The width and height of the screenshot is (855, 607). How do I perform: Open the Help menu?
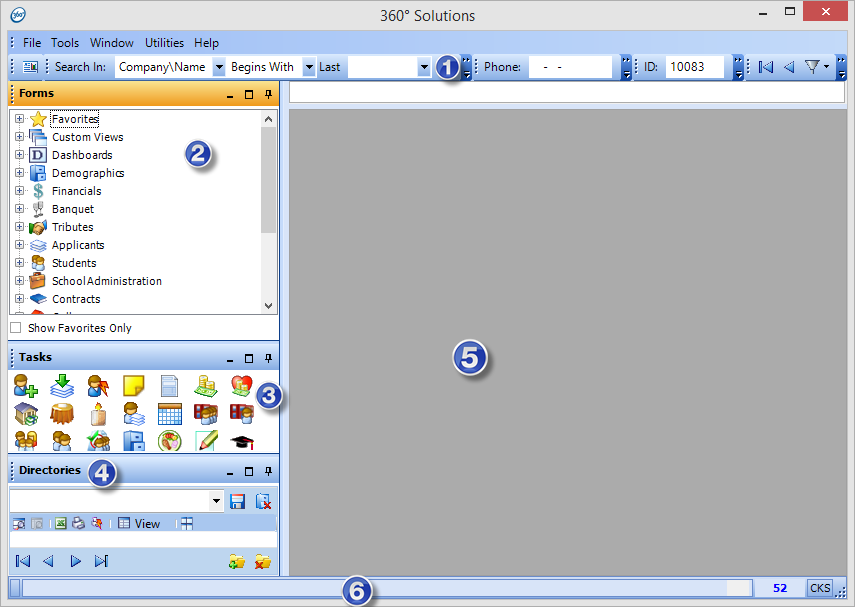click(206, 43)
